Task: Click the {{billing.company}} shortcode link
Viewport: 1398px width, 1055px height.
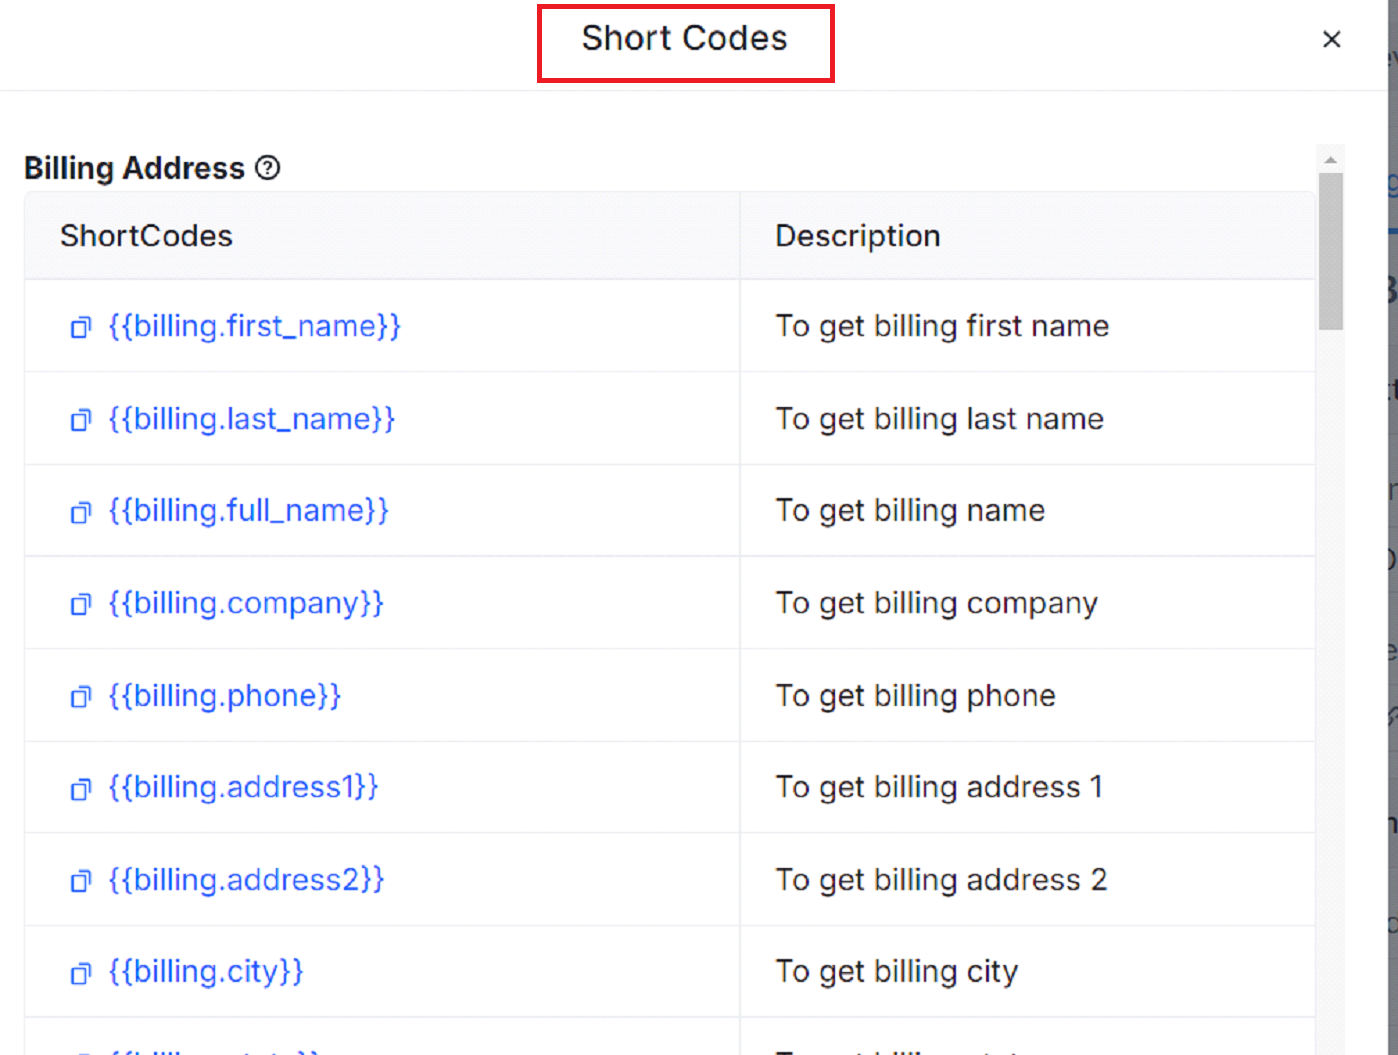Action: [246, 603]
